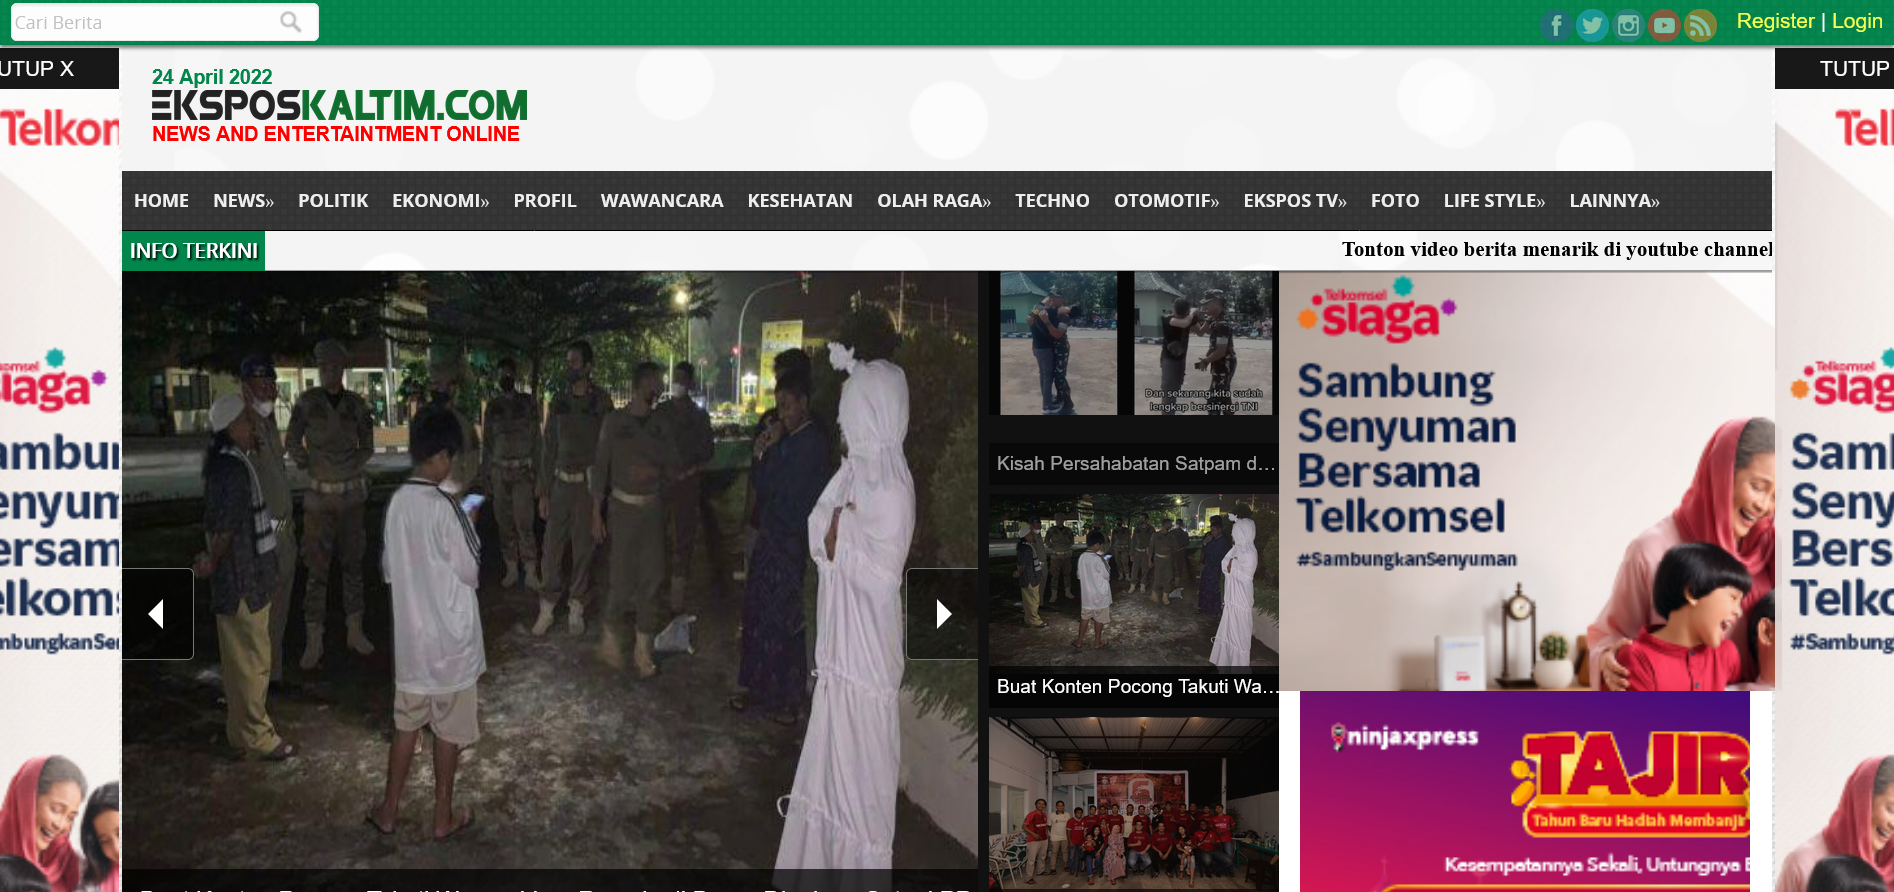Go to next slide arrow
This screenshot has height=892, width=1894.
(942, 614)
